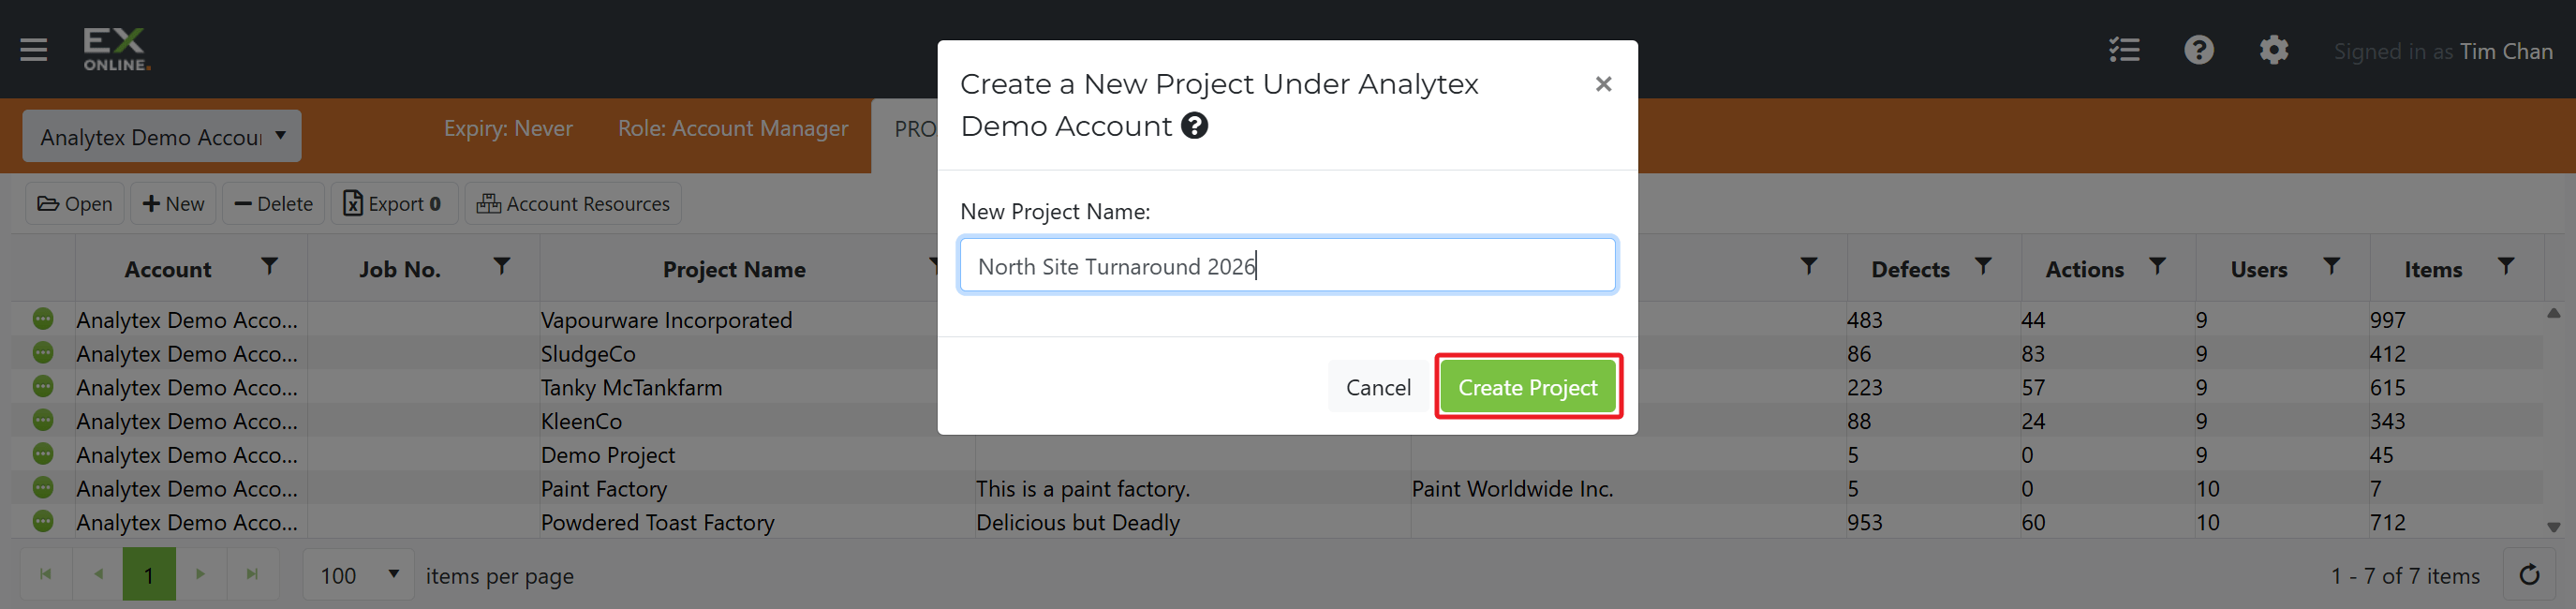The width and height of the screenshot is (2576, 609).
Task: Go to the previous page
Action: point(98,574)
